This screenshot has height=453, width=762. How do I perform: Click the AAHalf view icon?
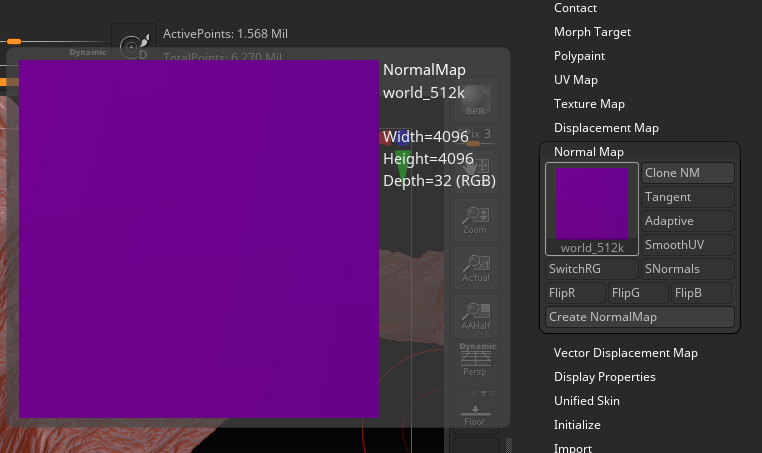[x=475, y=316]
